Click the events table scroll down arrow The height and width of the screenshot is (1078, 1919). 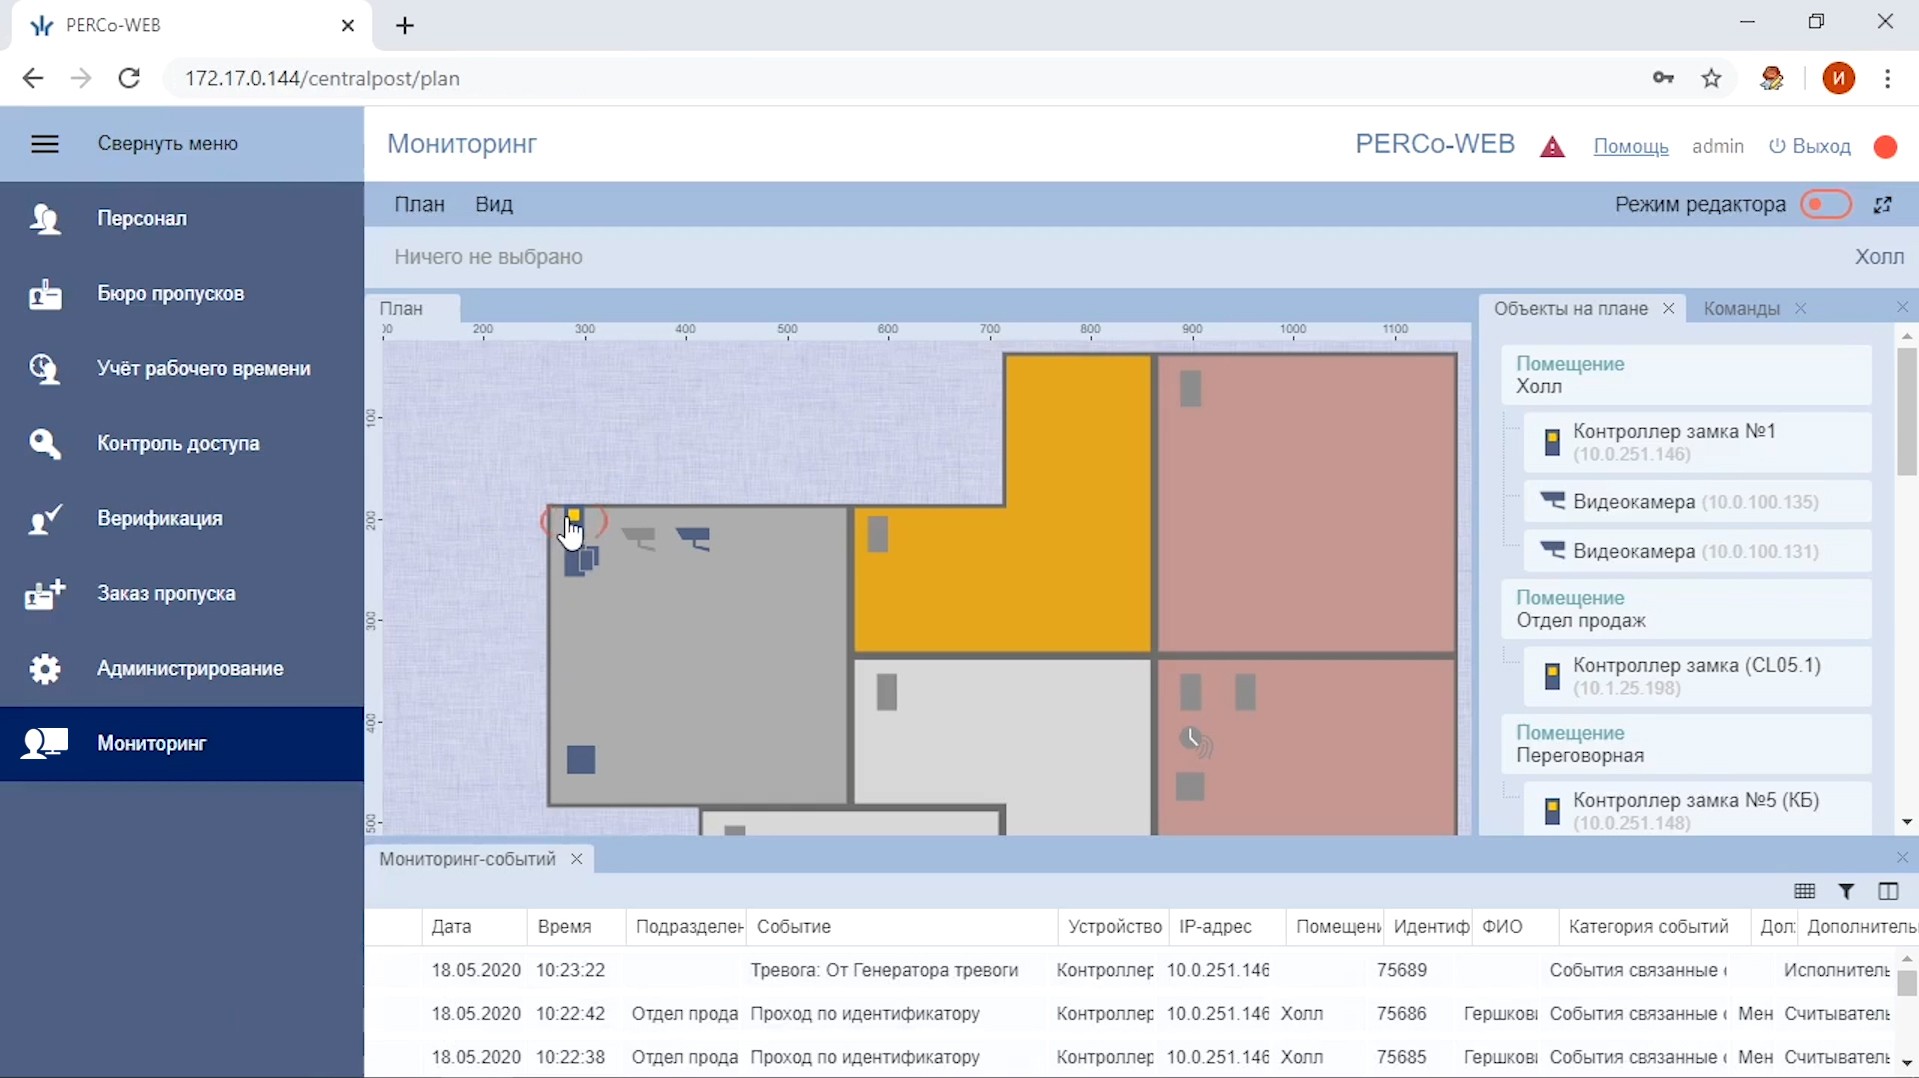pos(1906,1065)
